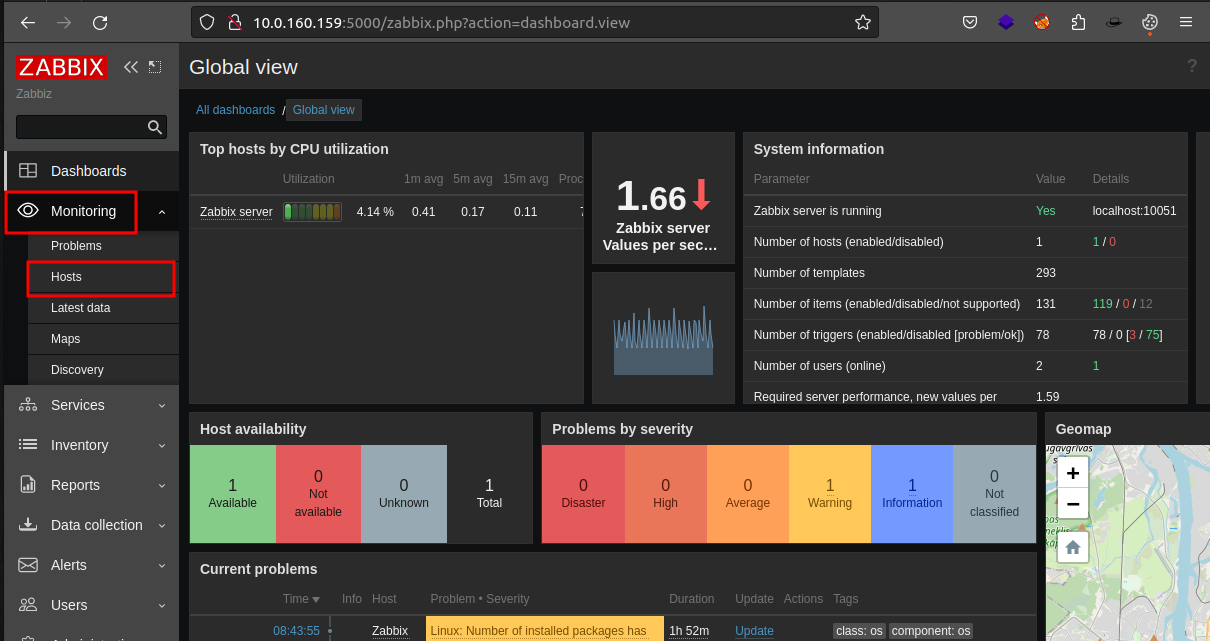Viewport: 1210px width, 641px height.
Task: Collapse the Monitoring menu chevron
Action: pos(162,211)
